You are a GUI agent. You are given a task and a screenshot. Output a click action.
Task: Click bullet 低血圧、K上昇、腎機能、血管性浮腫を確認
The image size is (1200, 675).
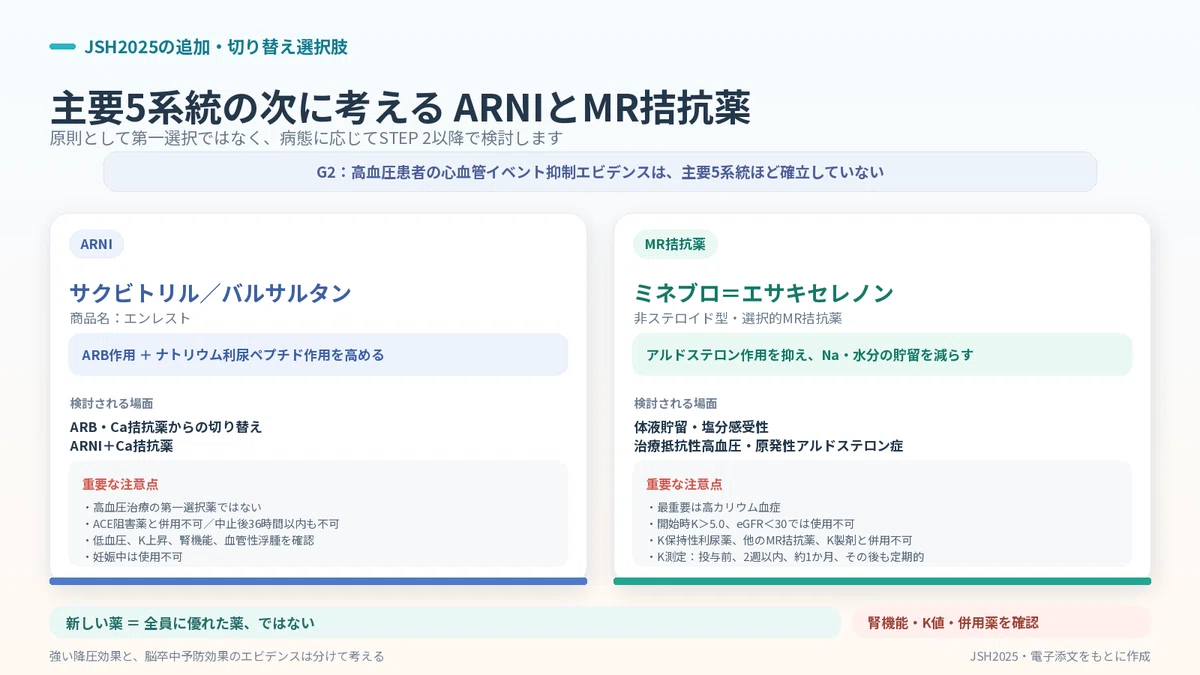tap(198, 540)
